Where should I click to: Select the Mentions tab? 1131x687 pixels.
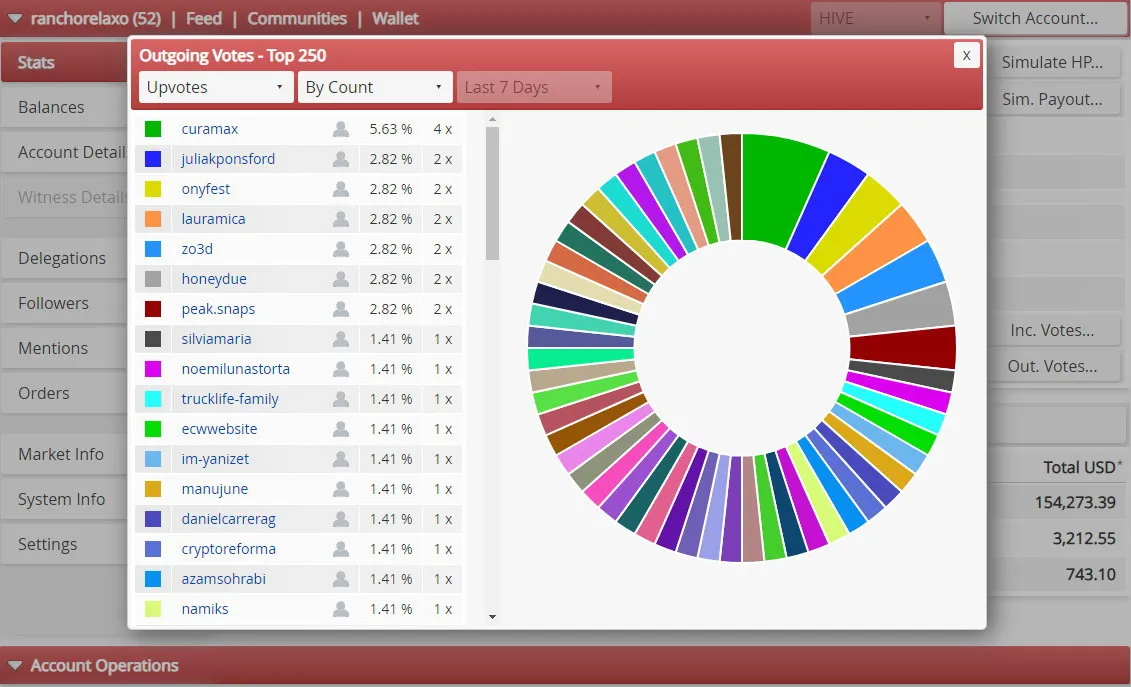65,348
